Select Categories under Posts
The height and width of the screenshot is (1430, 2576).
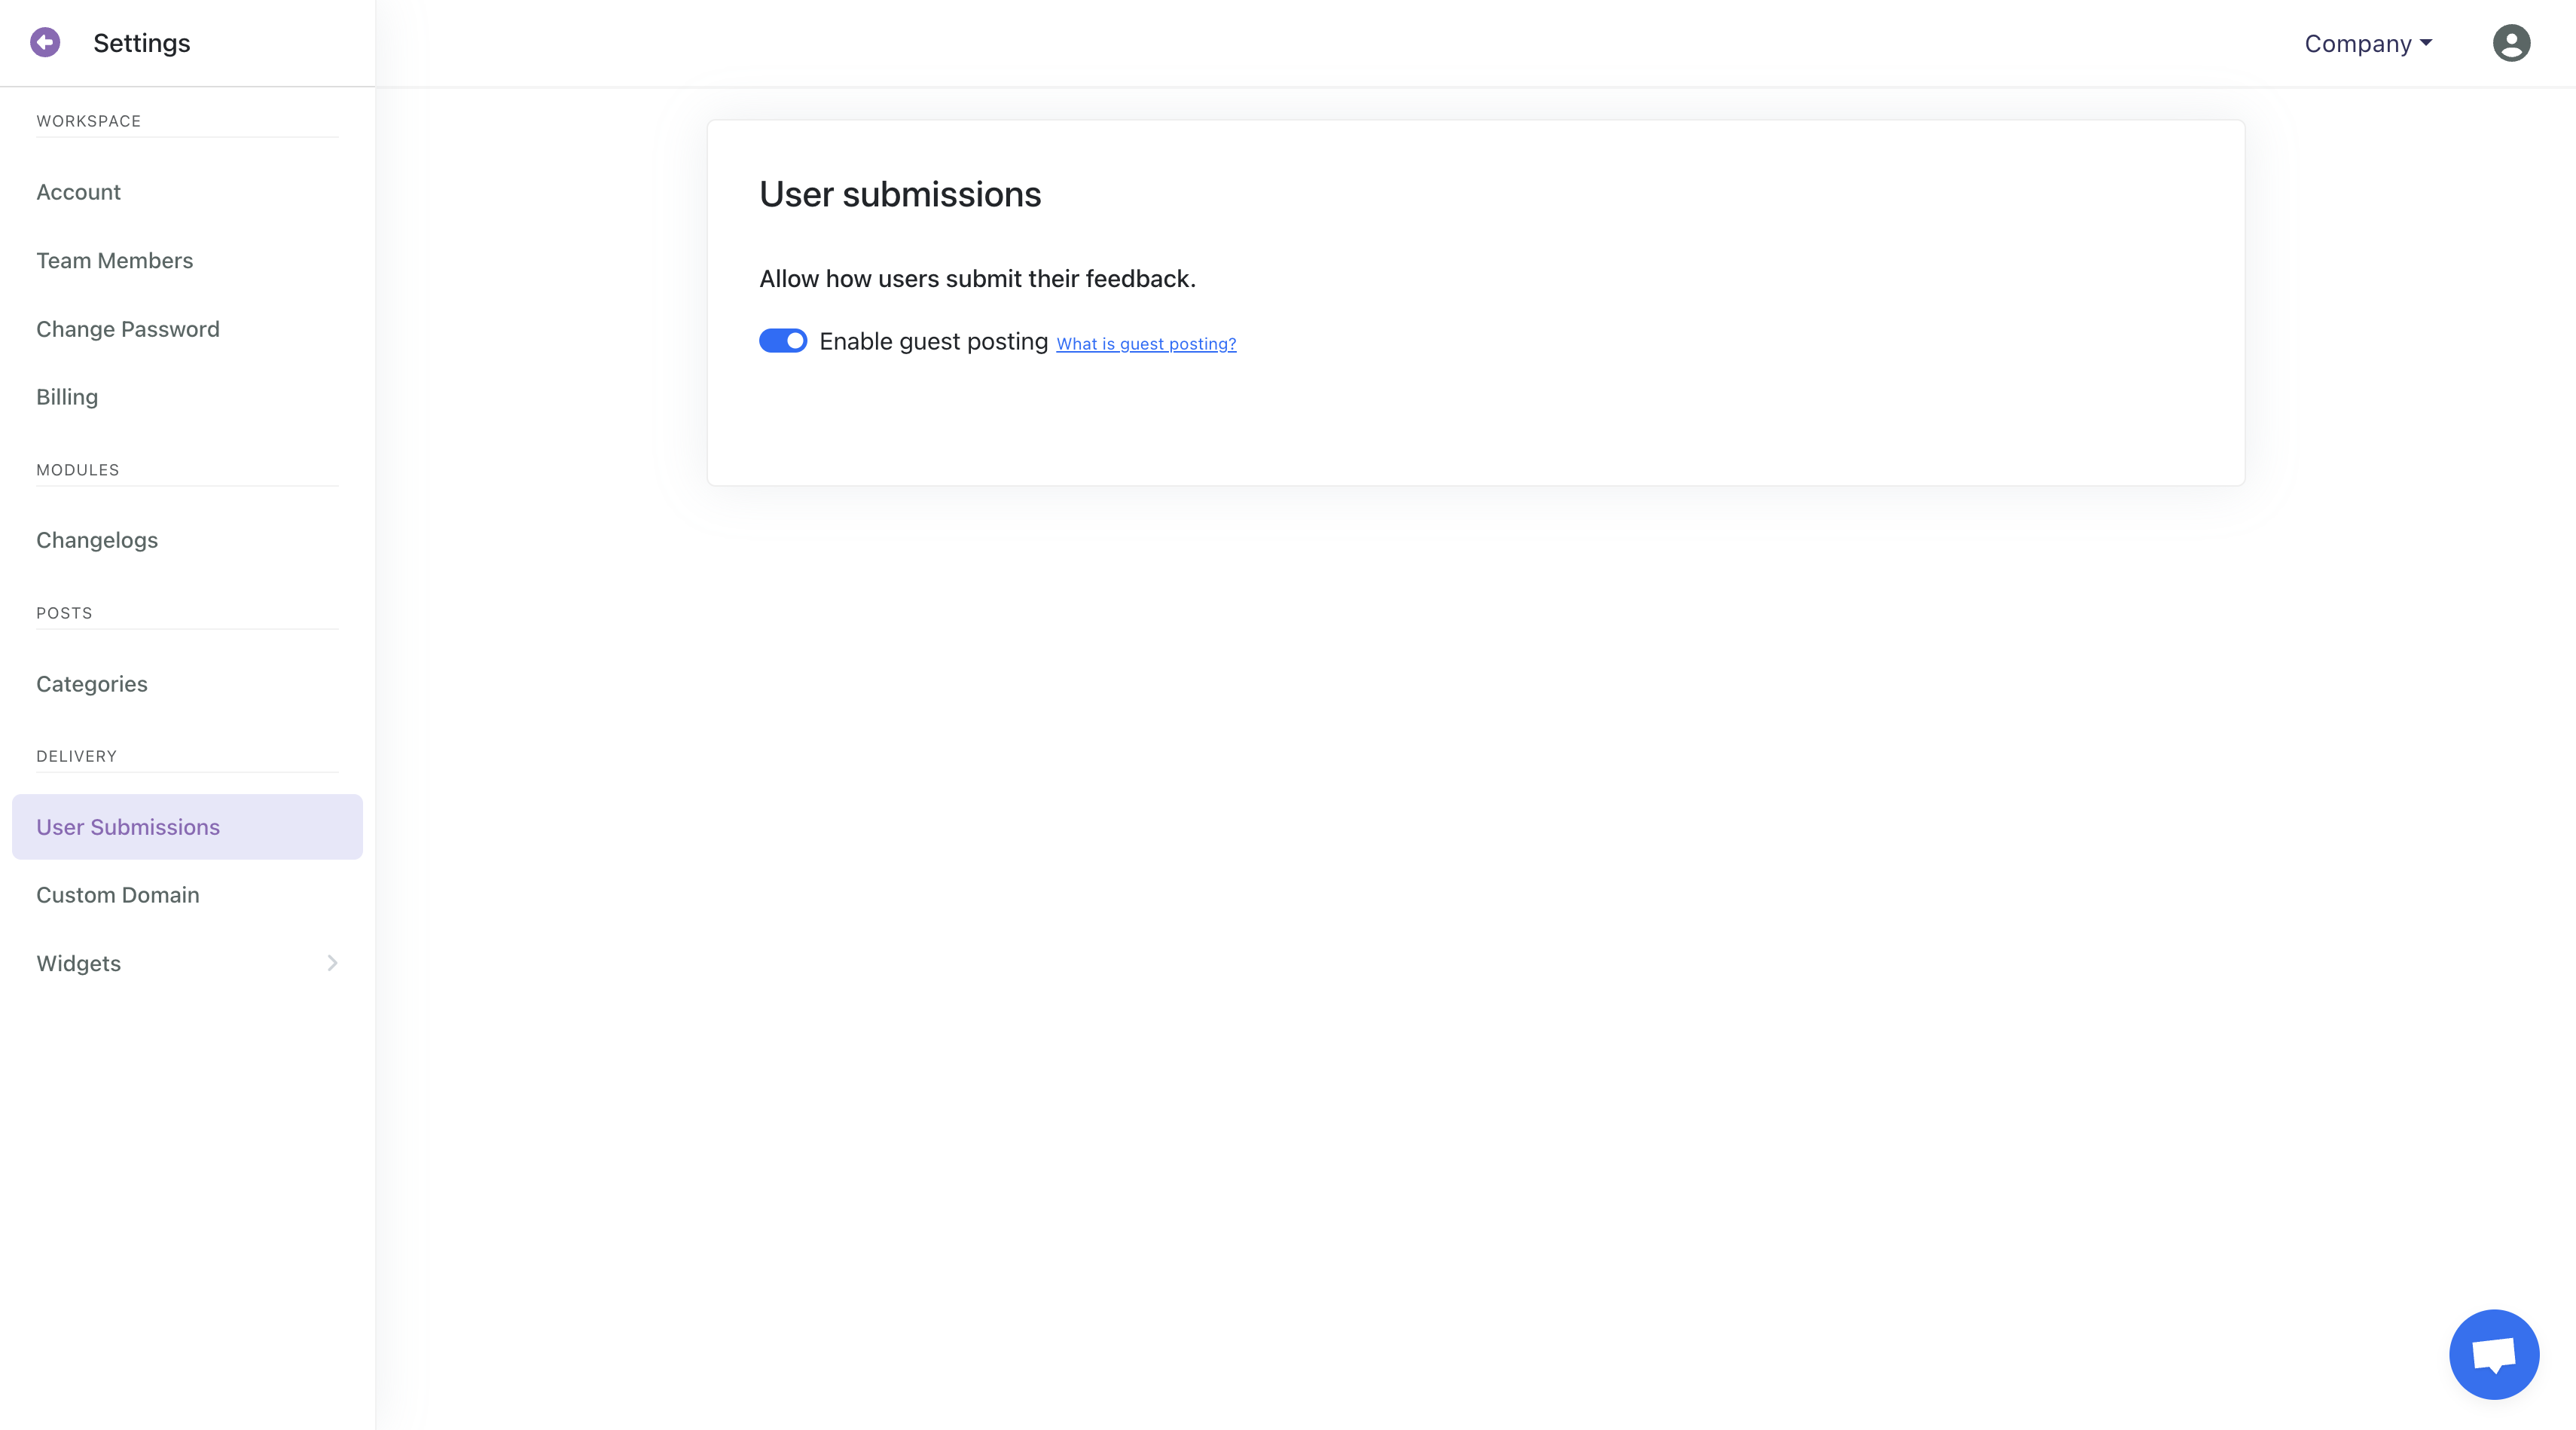coord(92,684)
